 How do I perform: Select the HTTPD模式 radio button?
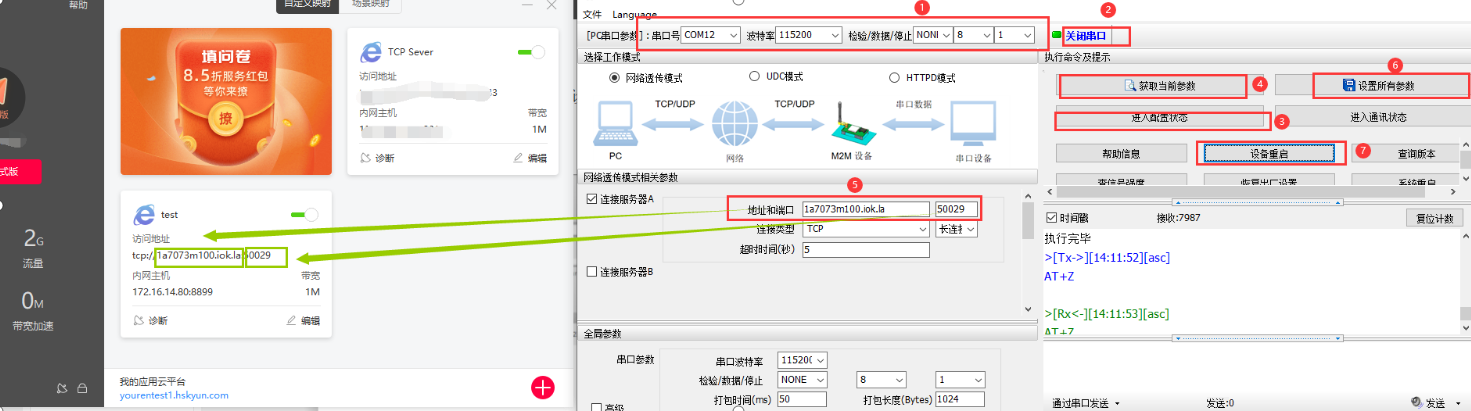[894, 78]
